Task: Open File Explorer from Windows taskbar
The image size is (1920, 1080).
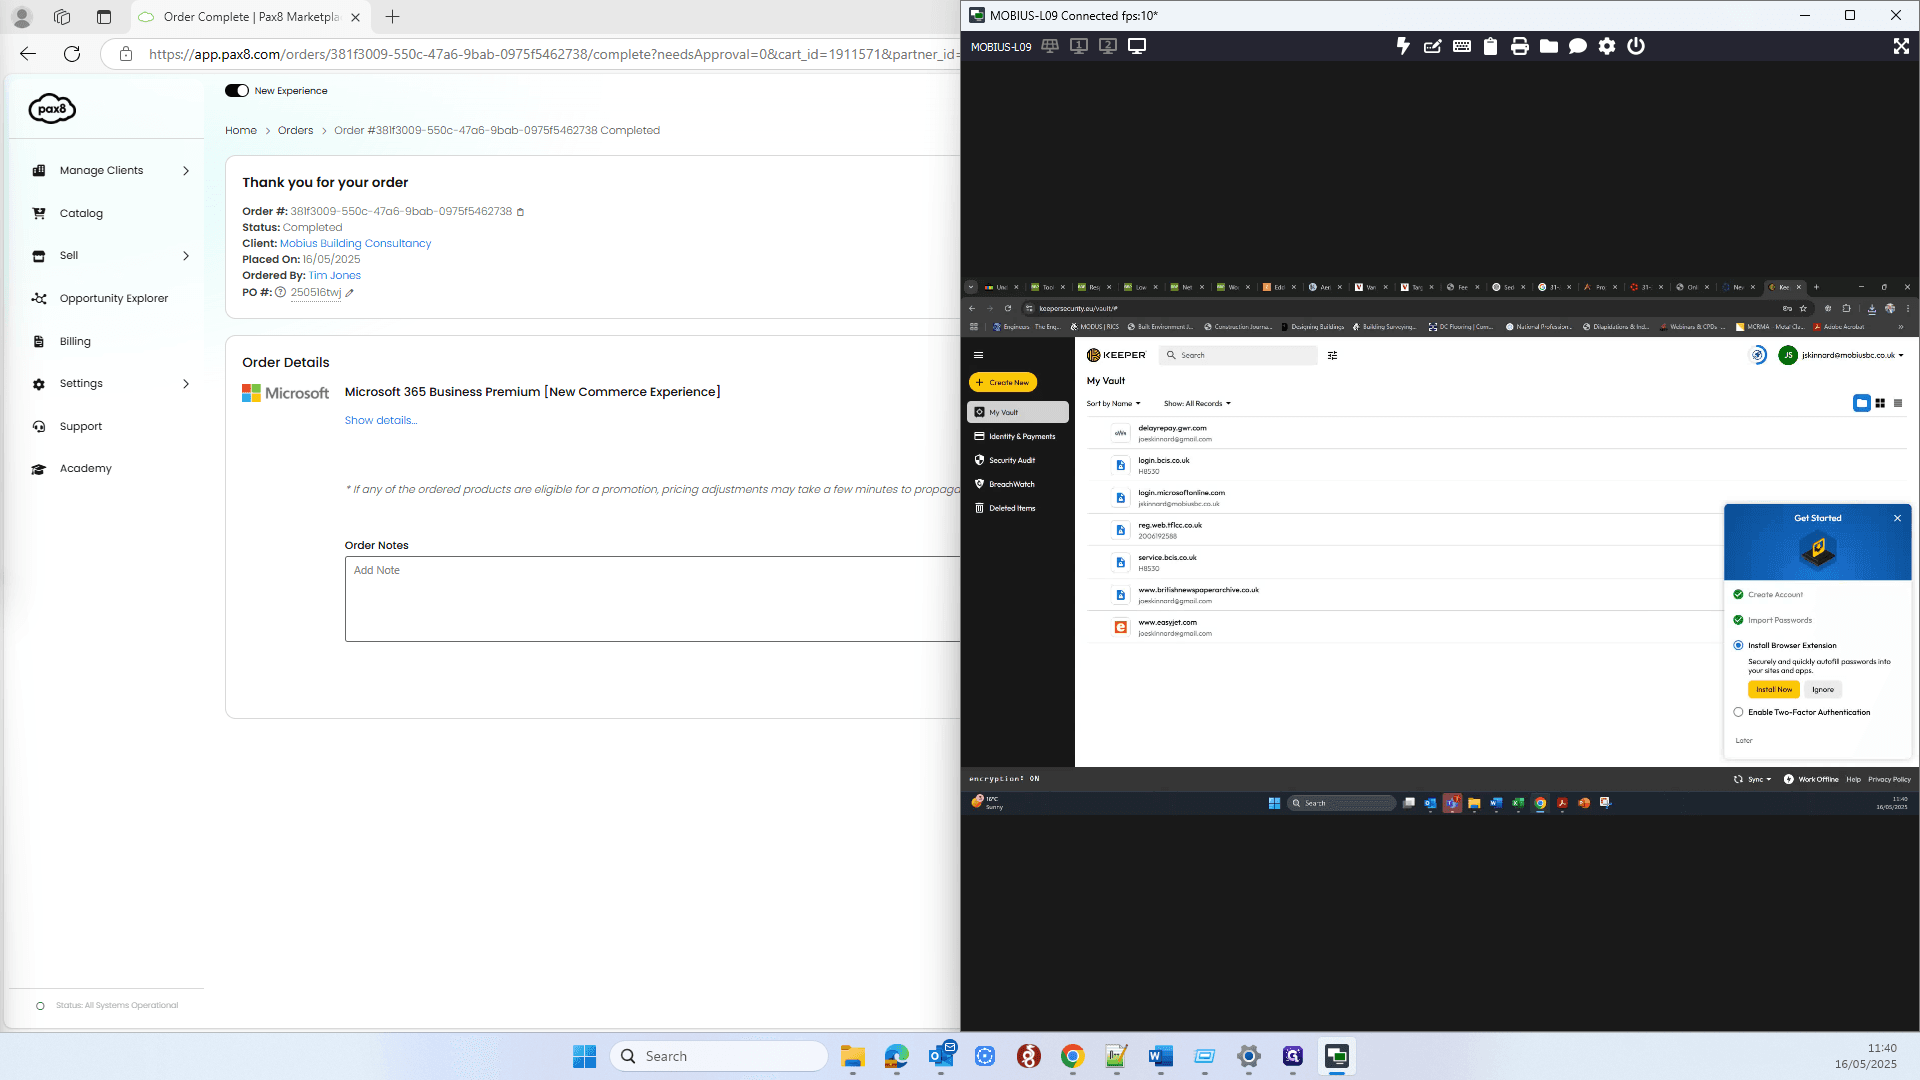Action: [x=853, y=1056]
